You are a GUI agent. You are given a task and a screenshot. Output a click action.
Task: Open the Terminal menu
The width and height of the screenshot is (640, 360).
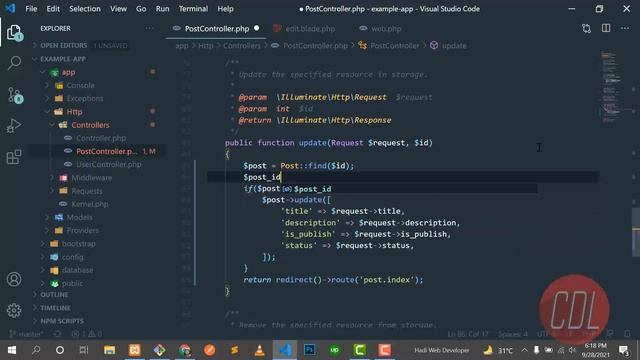point(193,9)
